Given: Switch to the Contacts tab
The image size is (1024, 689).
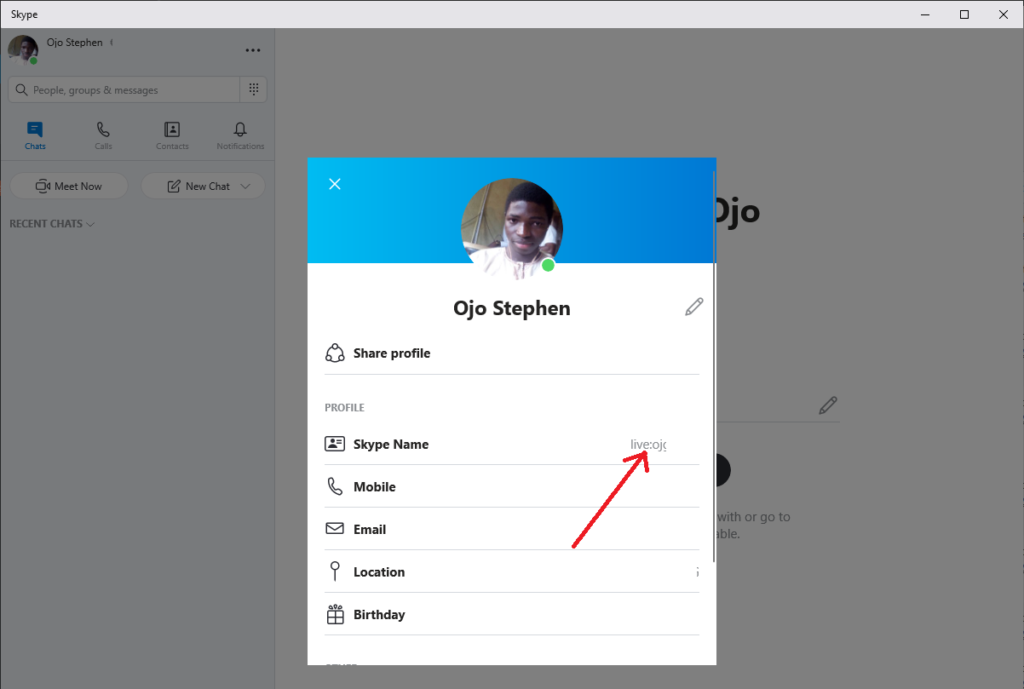Looking at the screenshot, I should [172, 136].
